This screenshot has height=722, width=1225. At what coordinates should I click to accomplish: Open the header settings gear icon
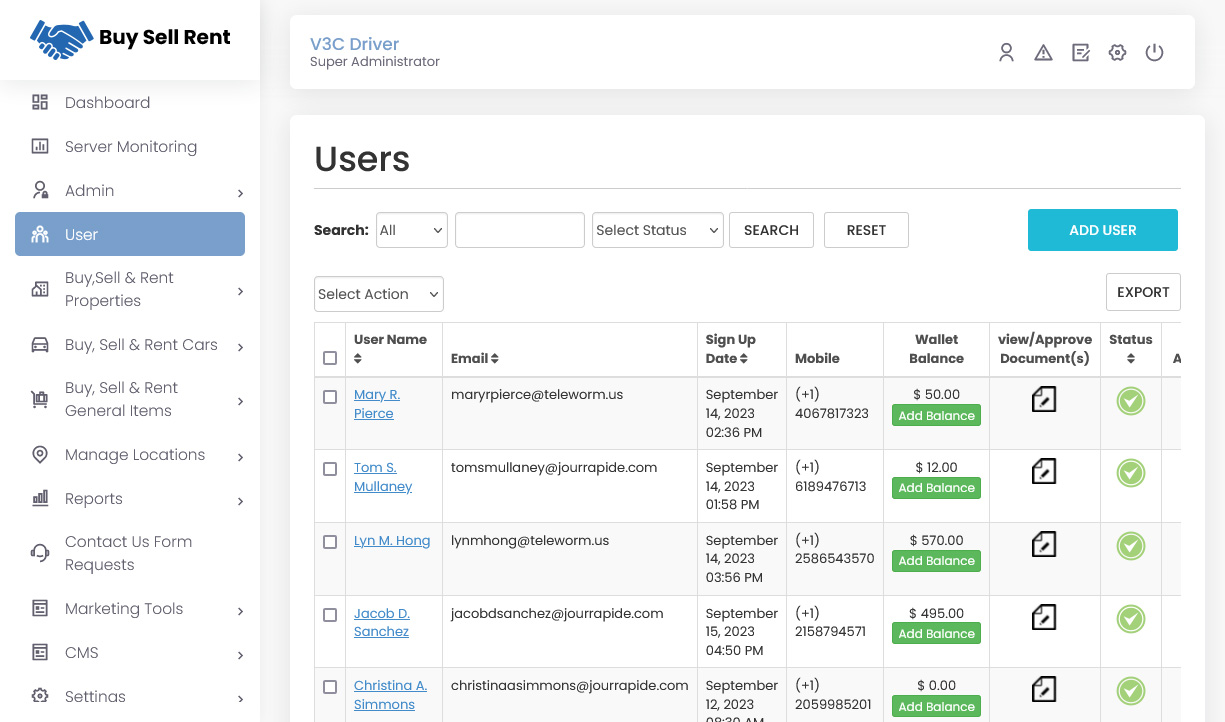click(1117, 52)
